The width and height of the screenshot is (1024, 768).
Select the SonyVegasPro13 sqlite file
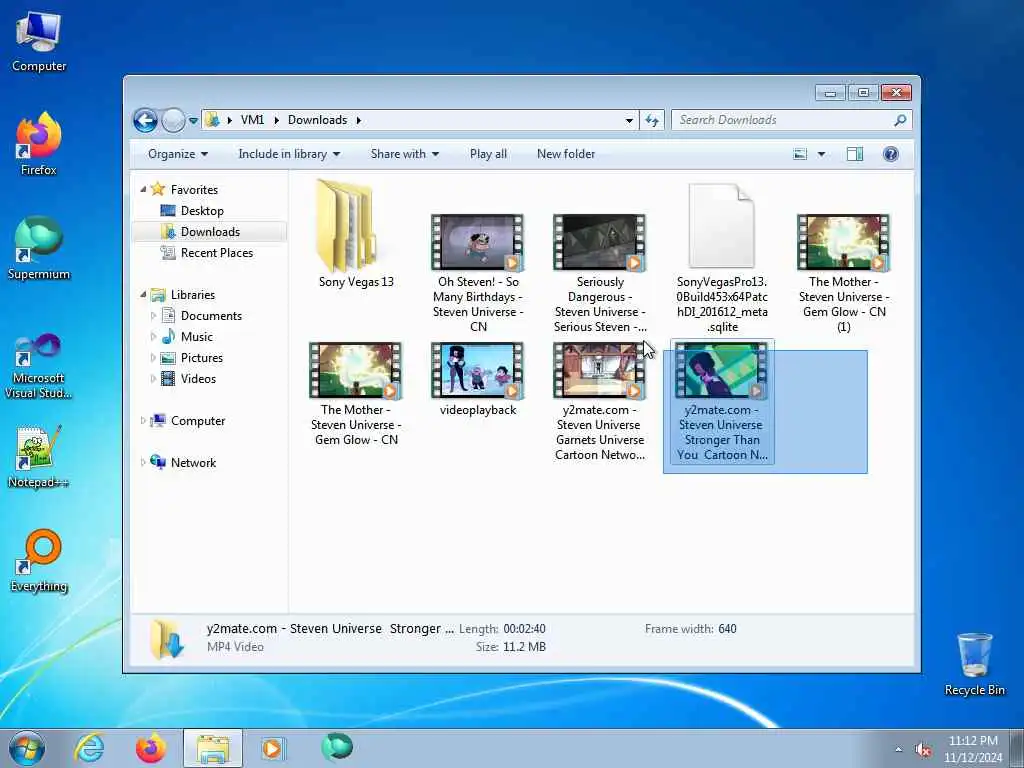(722, 258)
